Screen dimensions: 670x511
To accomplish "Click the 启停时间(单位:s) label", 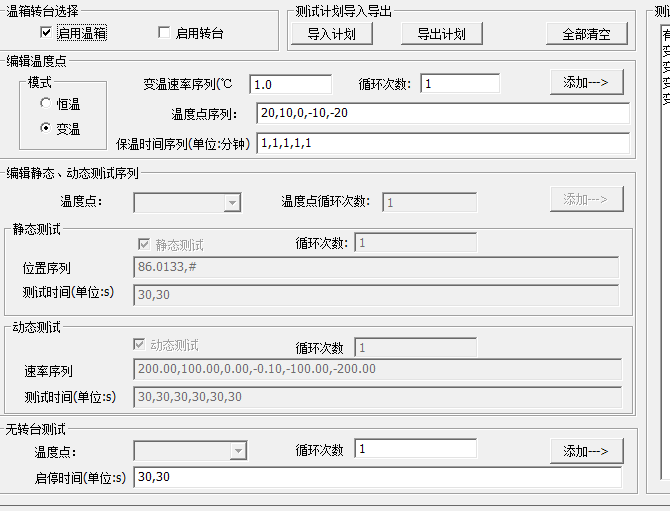I will tap(80, 478).
